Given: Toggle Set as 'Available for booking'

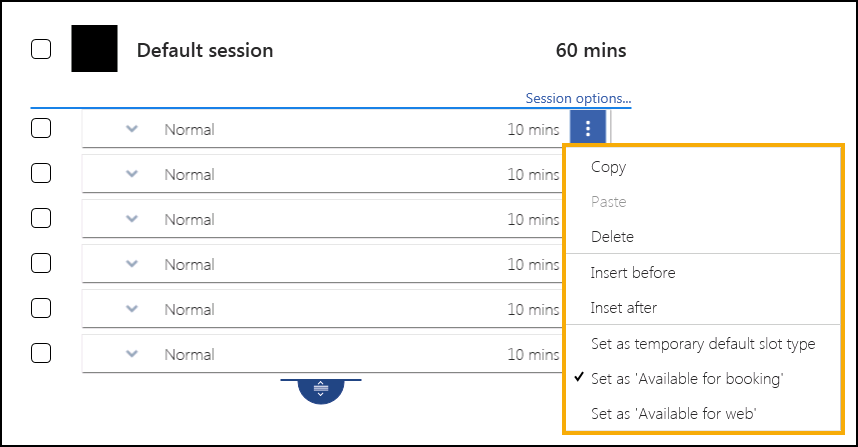Looking at the screenshot, I should click(686, 379).
